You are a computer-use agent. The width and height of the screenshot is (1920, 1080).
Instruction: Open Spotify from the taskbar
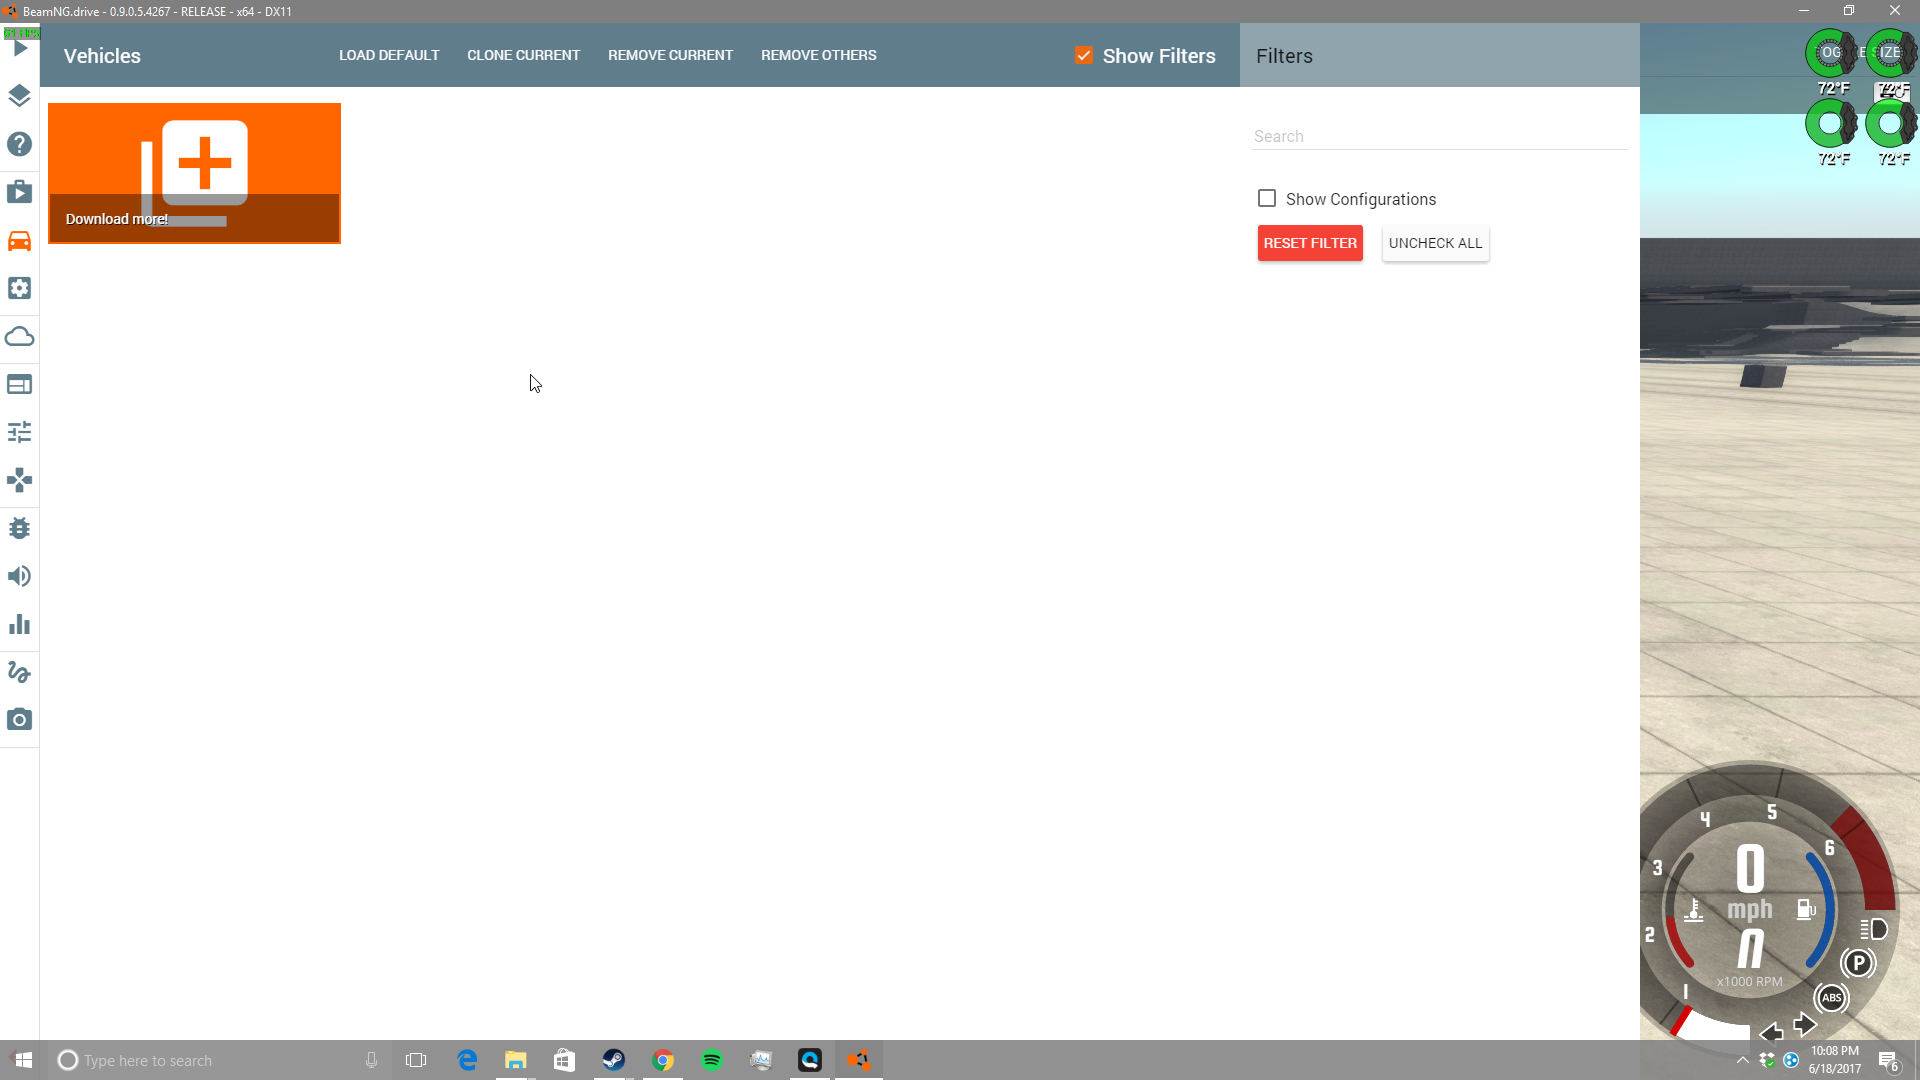712,1060
